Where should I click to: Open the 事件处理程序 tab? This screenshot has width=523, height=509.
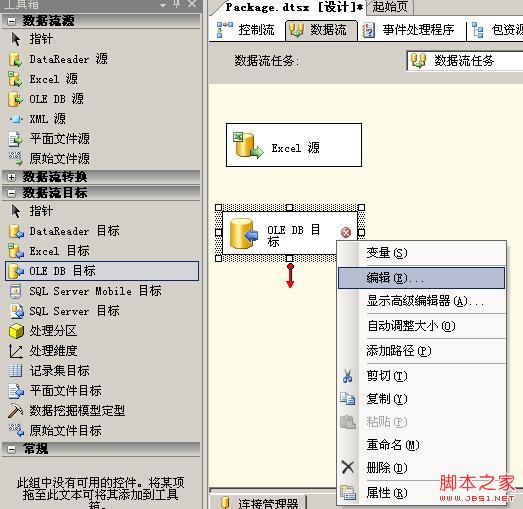pos(411,30)
